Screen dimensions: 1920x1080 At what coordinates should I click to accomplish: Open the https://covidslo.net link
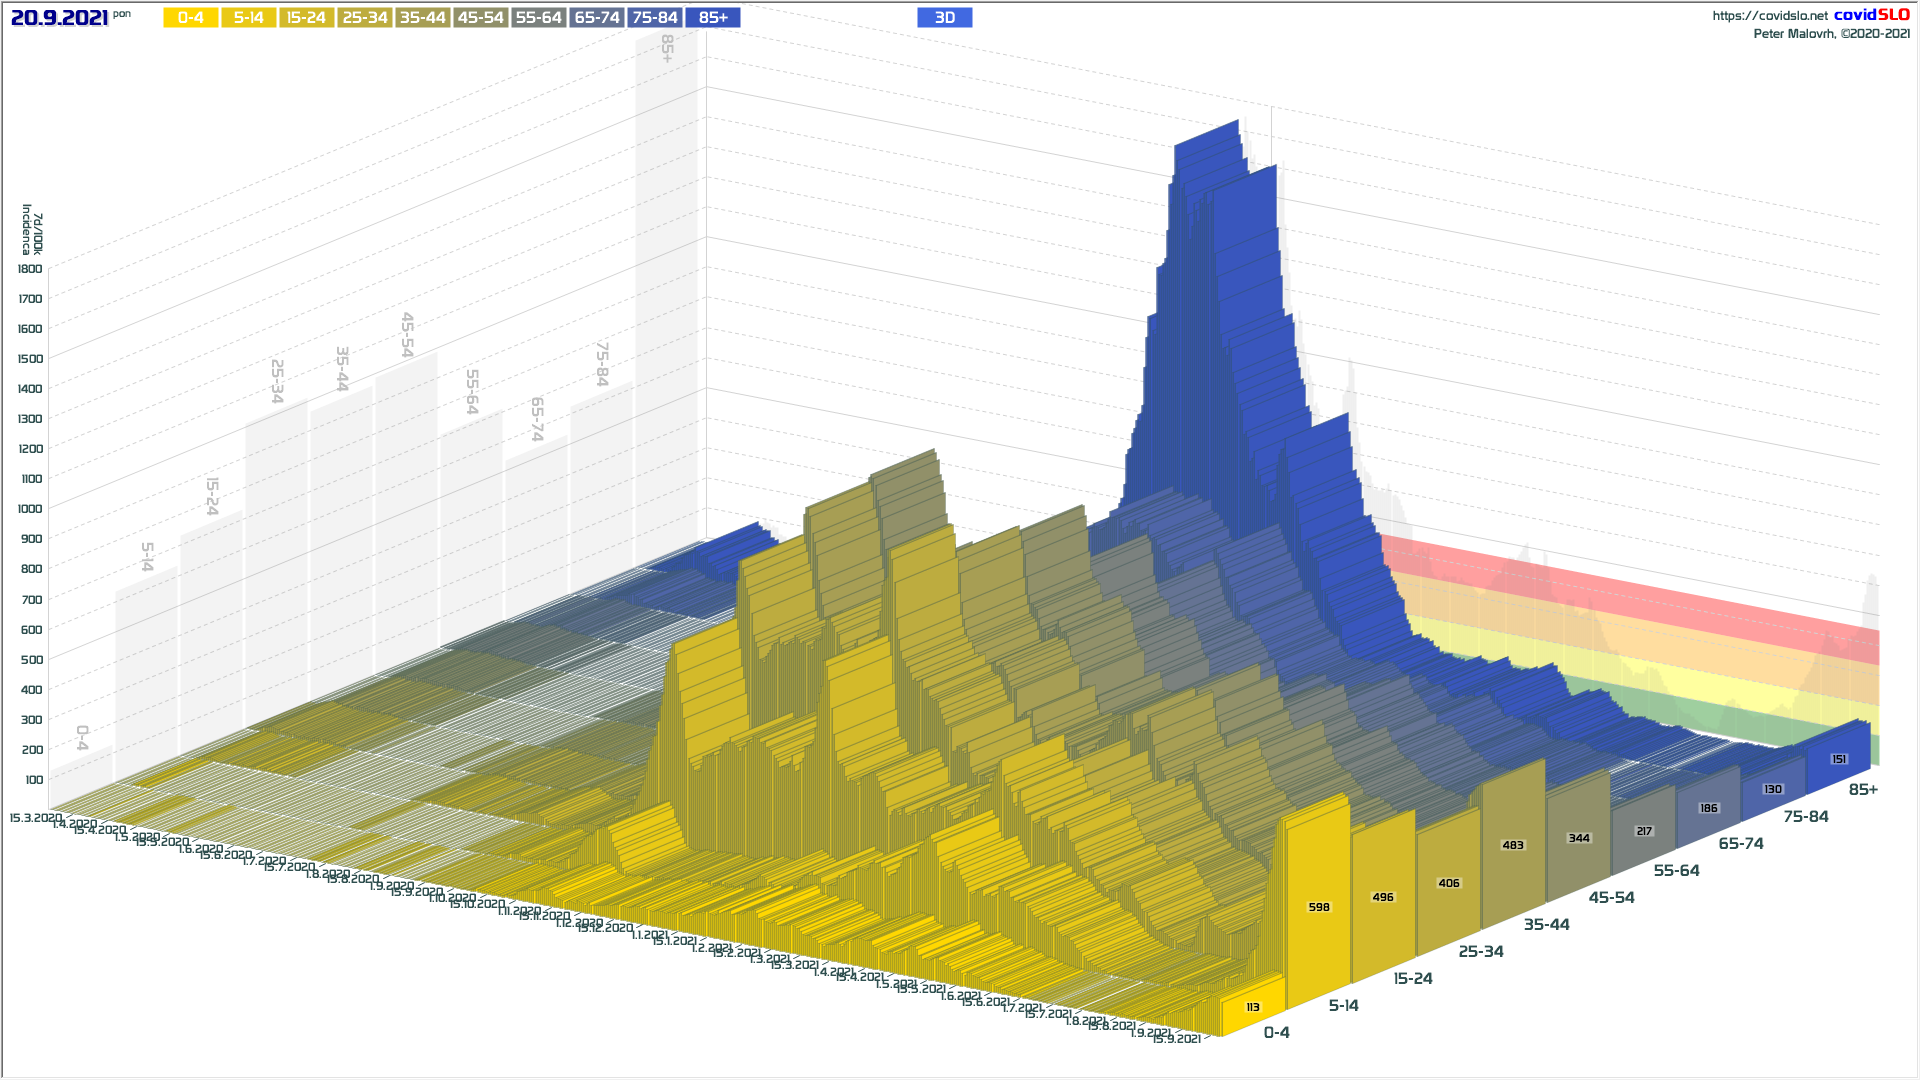coord(1769,16)
